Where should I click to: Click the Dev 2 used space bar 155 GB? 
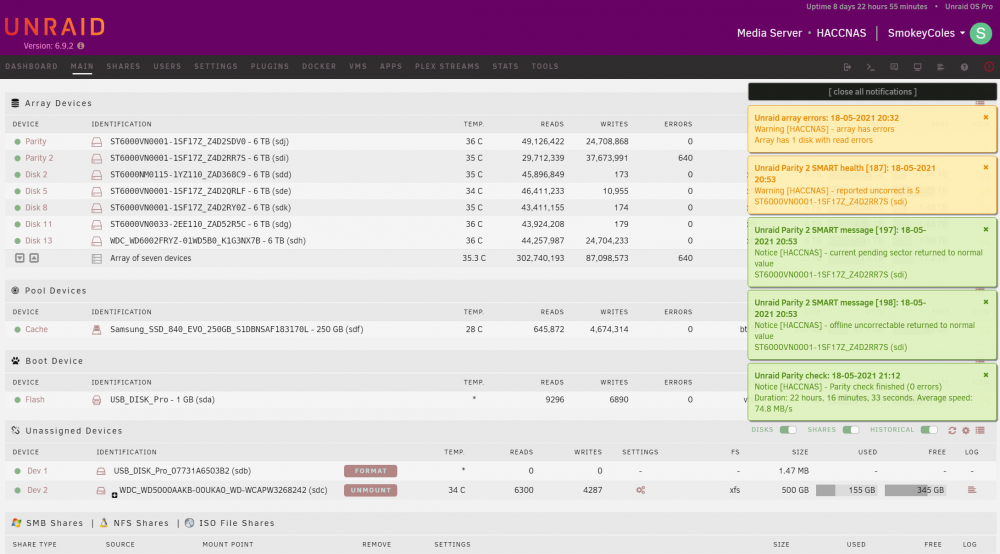coord(846,490)
